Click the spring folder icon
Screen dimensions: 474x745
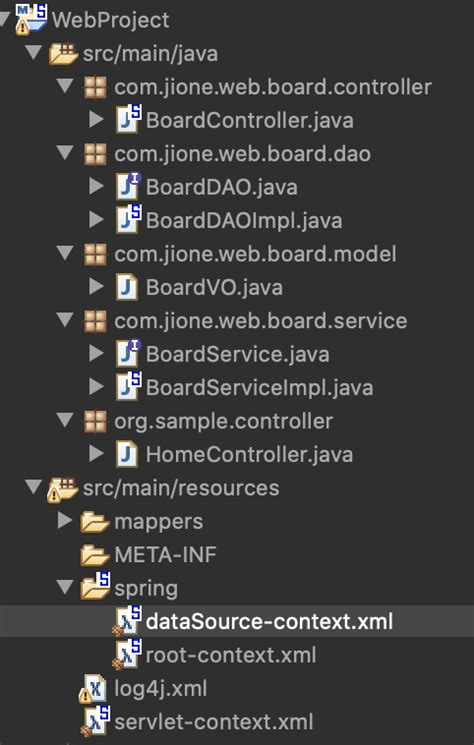click(x=95, y=586)
